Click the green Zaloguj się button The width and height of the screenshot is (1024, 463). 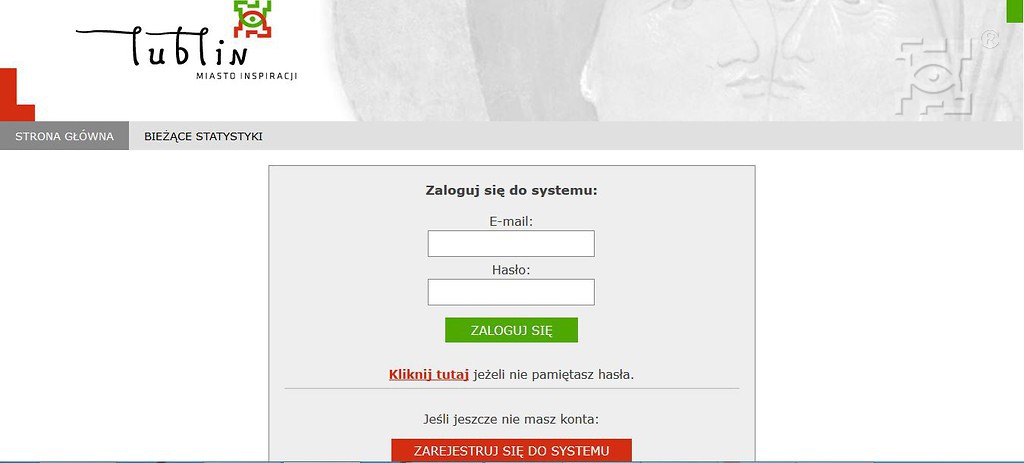point(511,330)
